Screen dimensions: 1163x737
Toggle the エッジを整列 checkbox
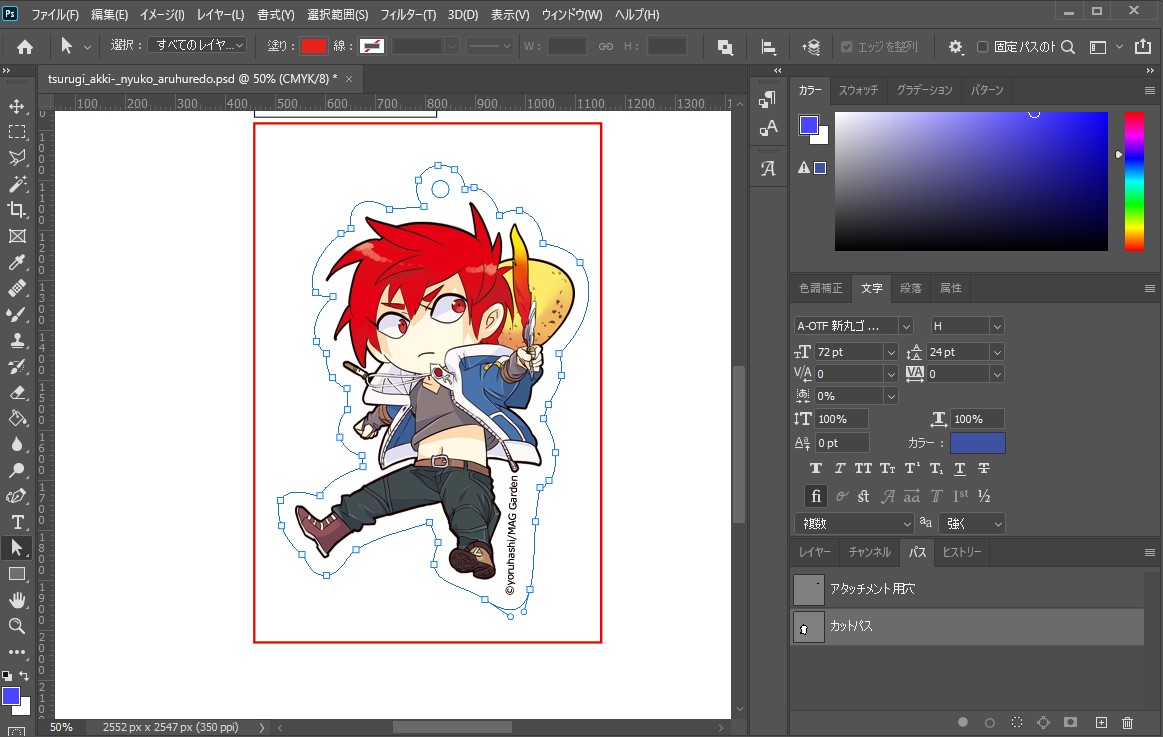pyautogui.click(x=846, y=47)
